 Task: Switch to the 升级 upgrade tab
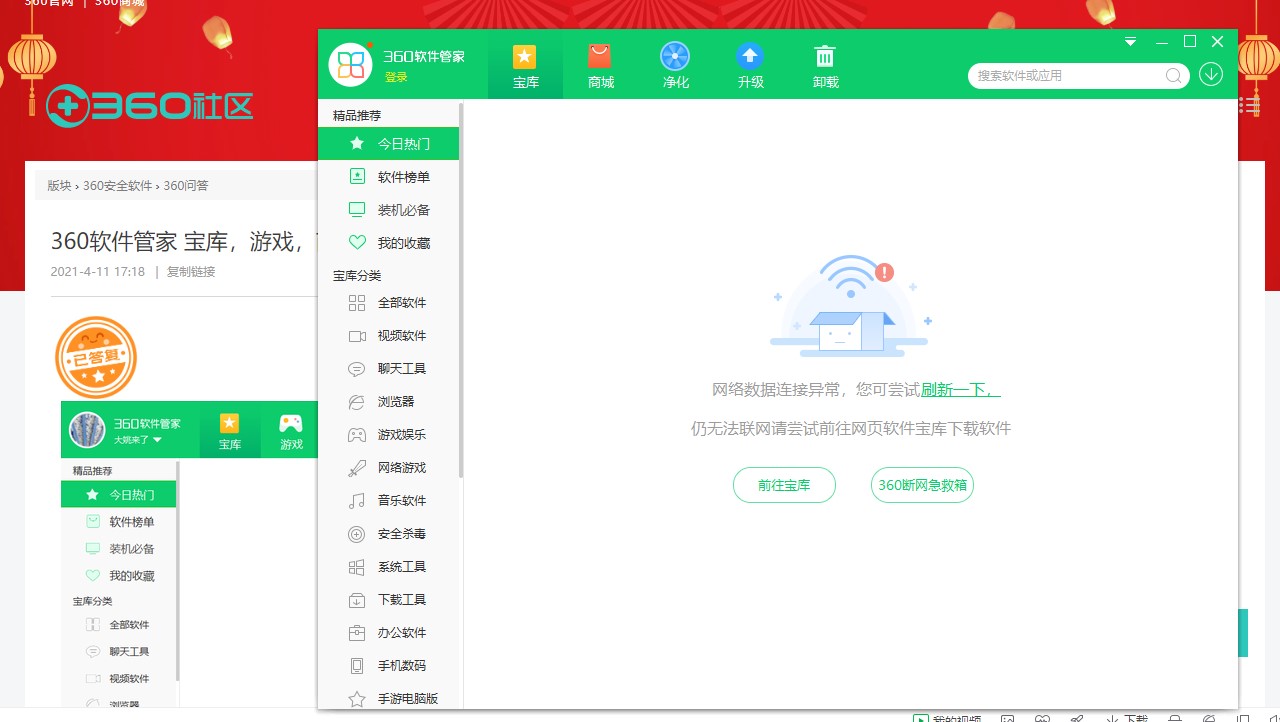click(750, 66)
